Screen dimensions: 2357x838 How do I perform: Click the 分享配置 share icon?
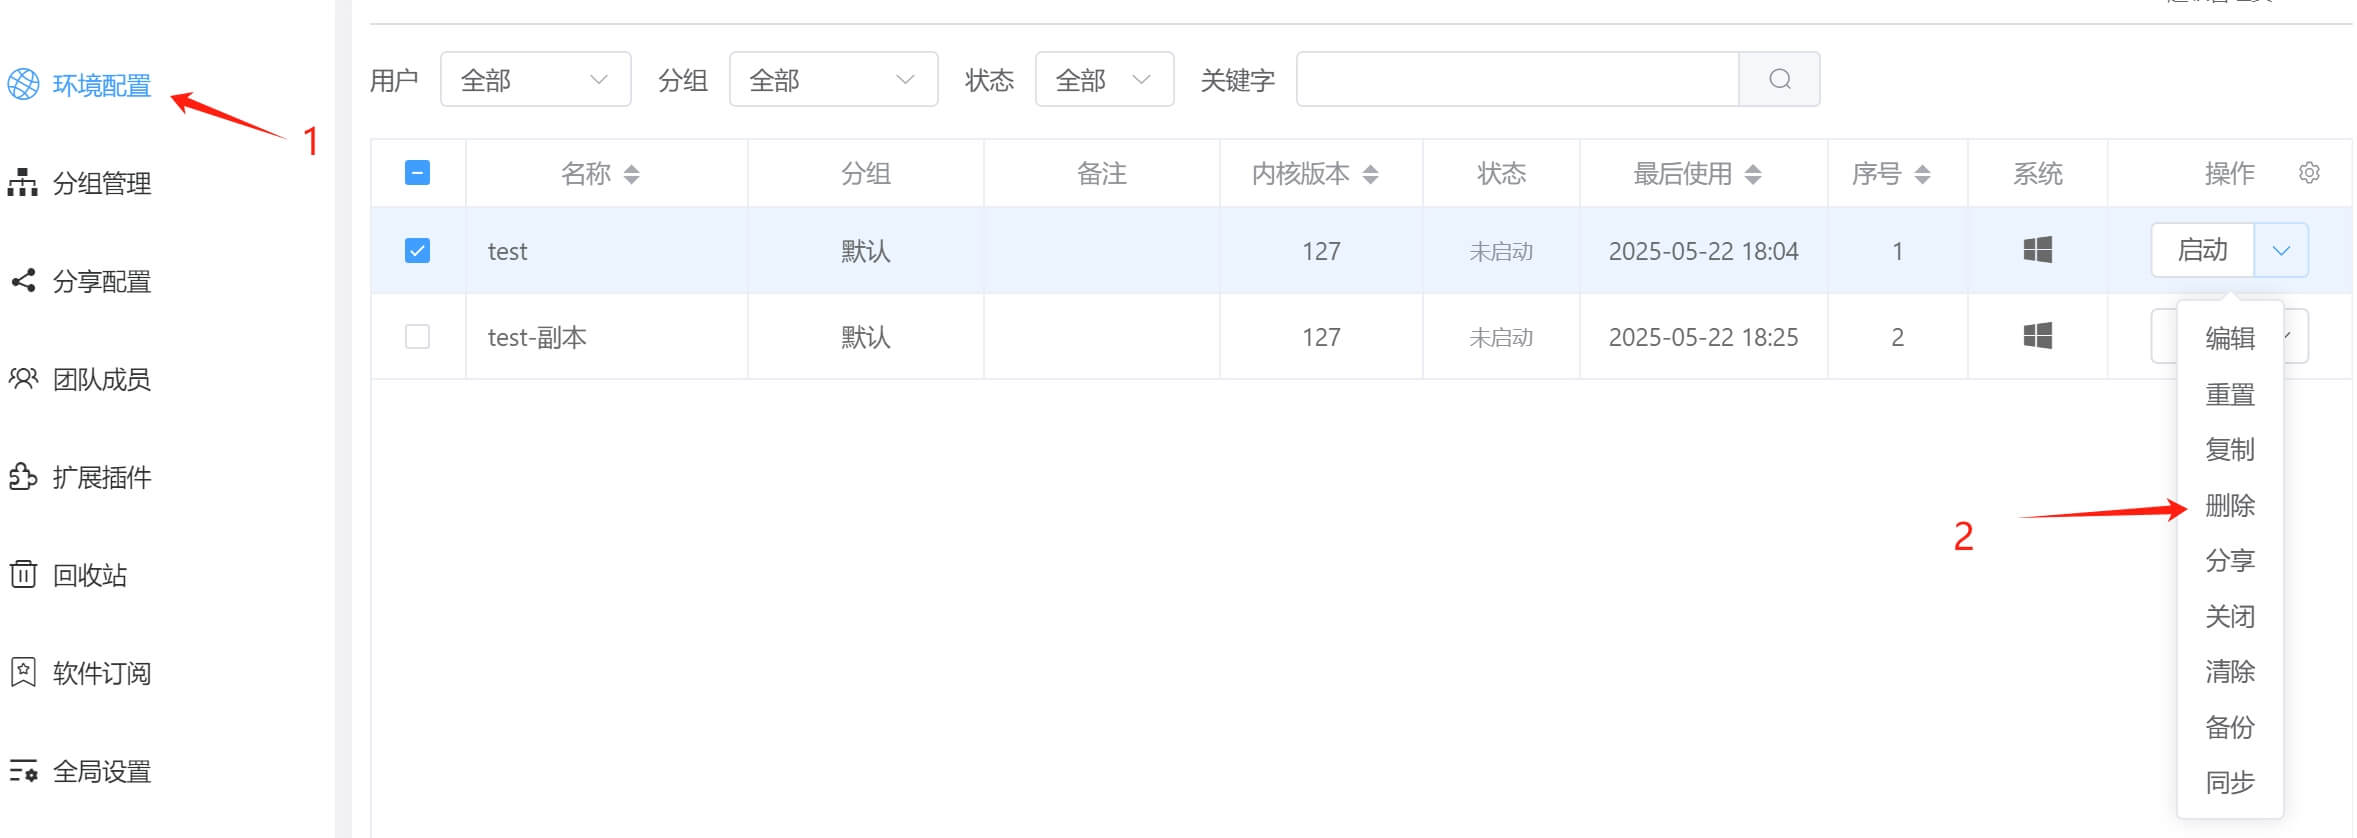click(x=23, y=281)
